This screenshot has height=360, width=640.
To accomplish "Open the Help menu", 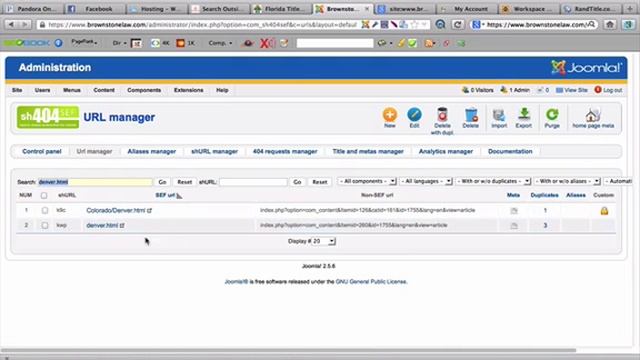I will tap(222, 90).
